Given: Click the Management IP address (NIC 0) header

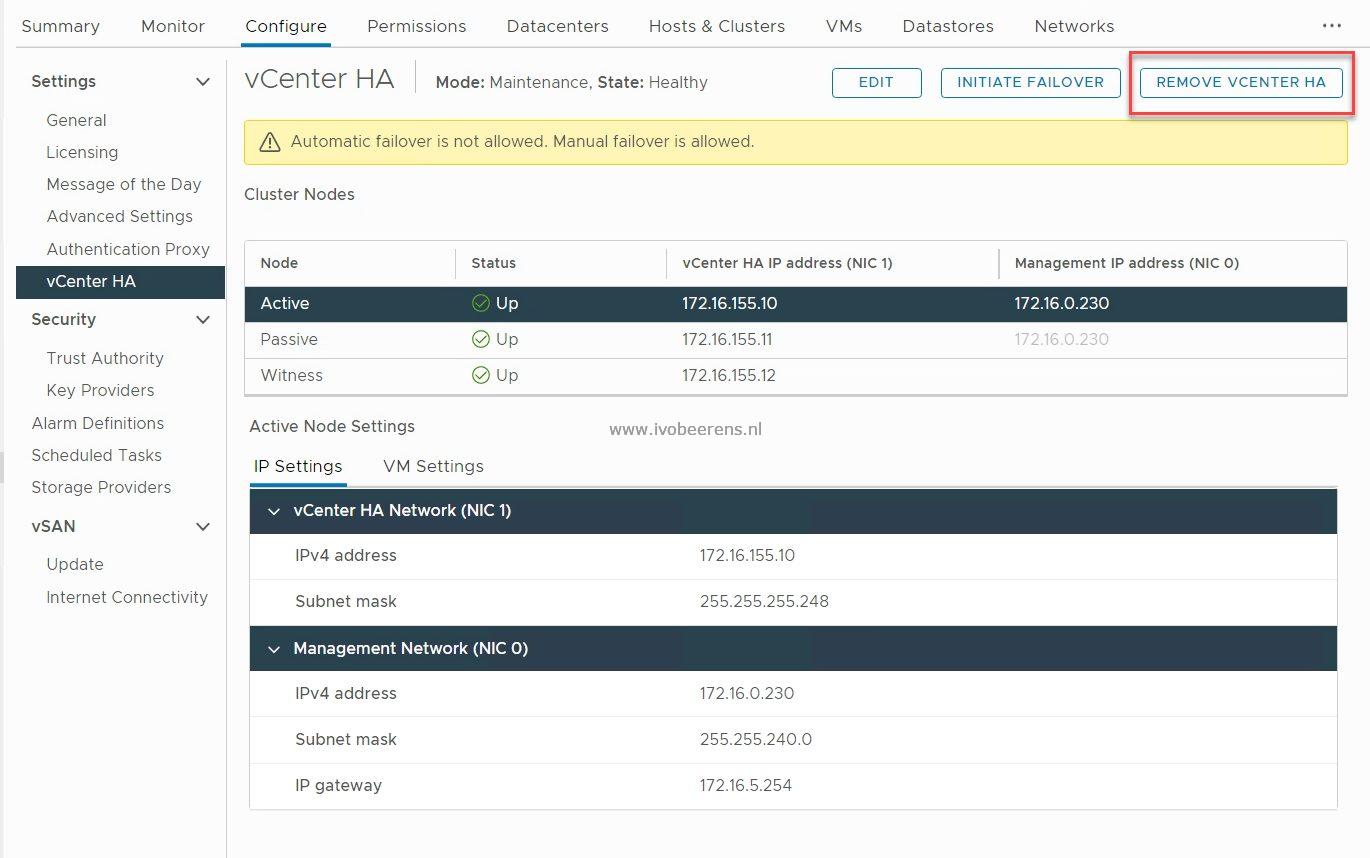Looking at the screenshot, I should click(1127, 263).
